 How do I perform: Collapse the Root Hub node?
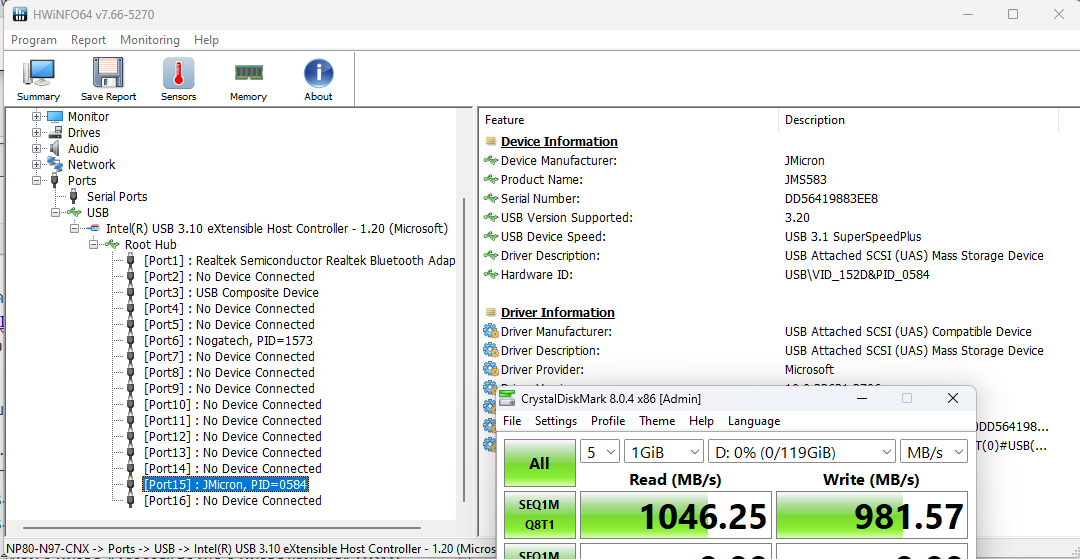94,245
